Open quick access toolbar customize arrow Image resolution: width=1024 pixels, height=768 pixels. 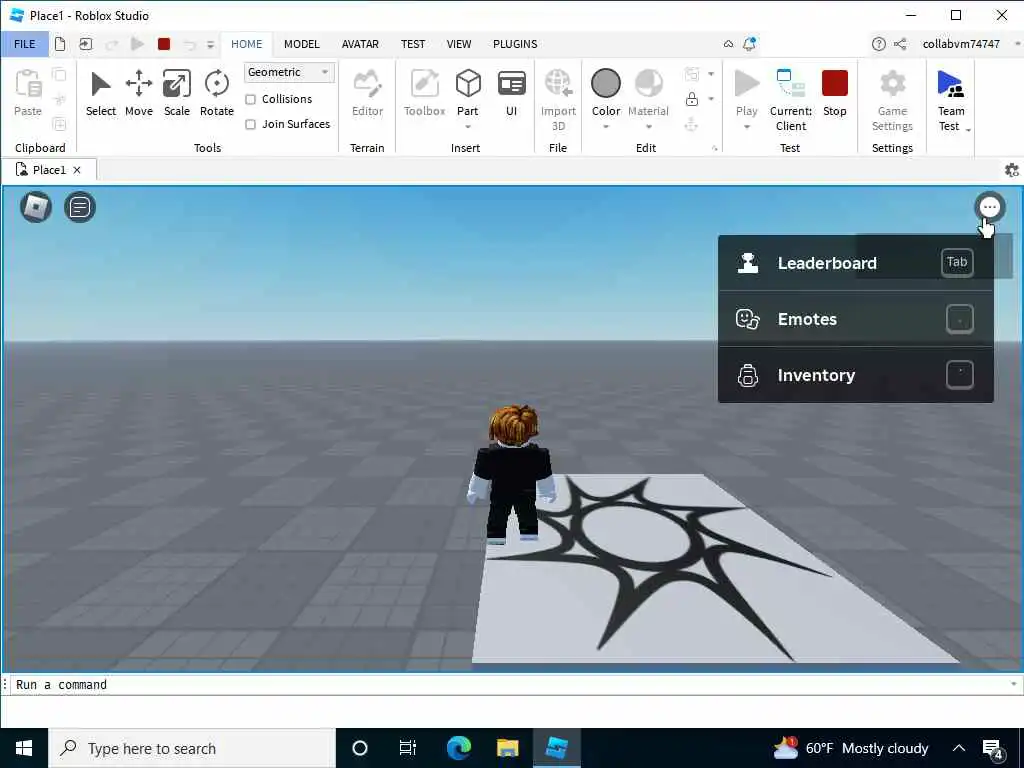[x=210, y=44]
